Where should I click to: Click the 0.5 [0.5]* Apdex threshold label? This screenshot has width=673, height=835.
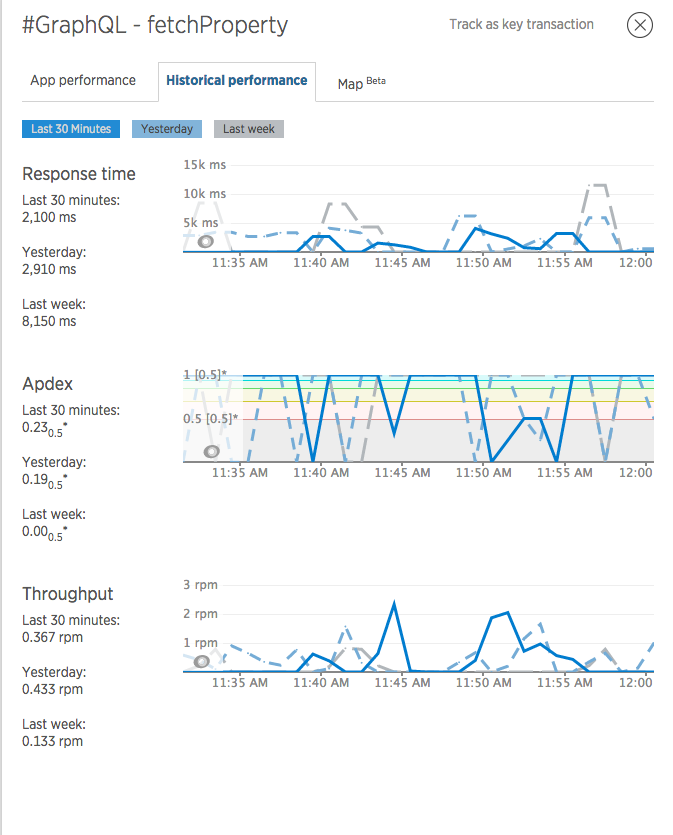[x=210, y=419]
